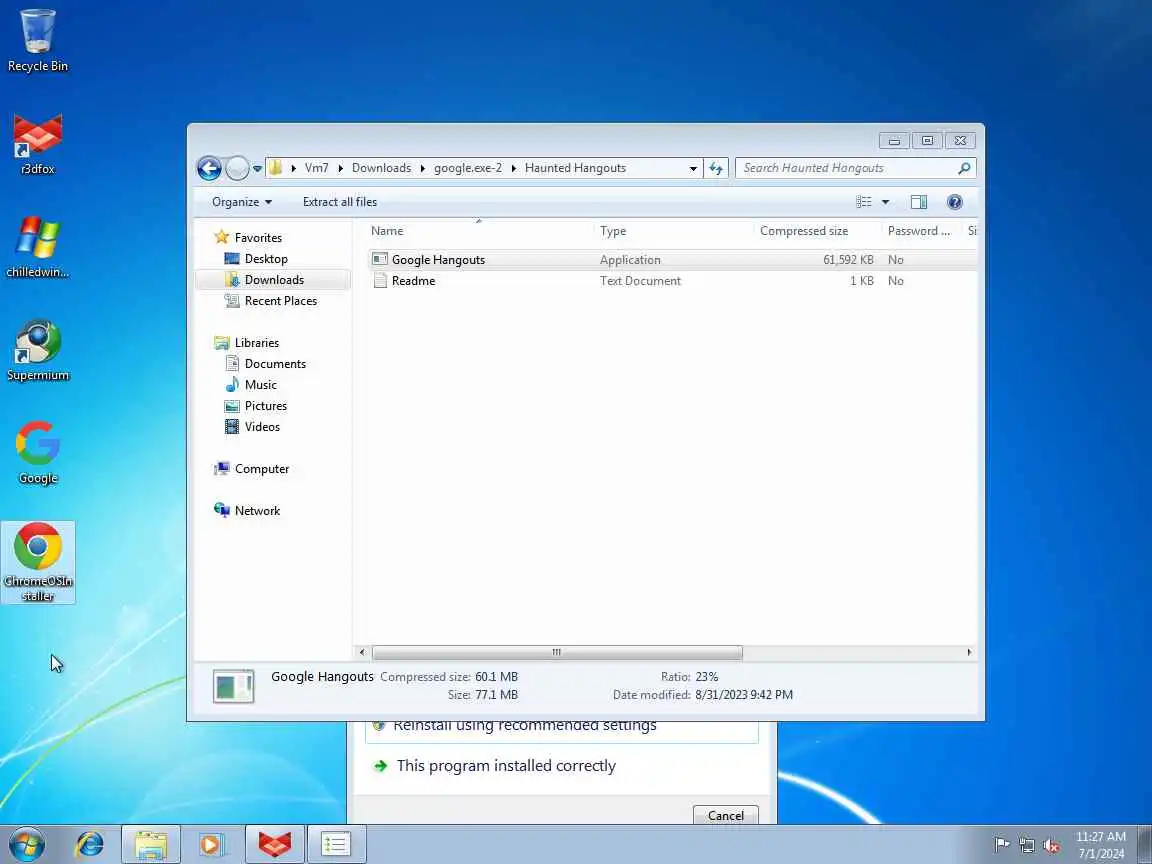Select the Google desktop icon
Image resolution: width=1152 pixels, height=864 pixels.
[x=37, y=453]
